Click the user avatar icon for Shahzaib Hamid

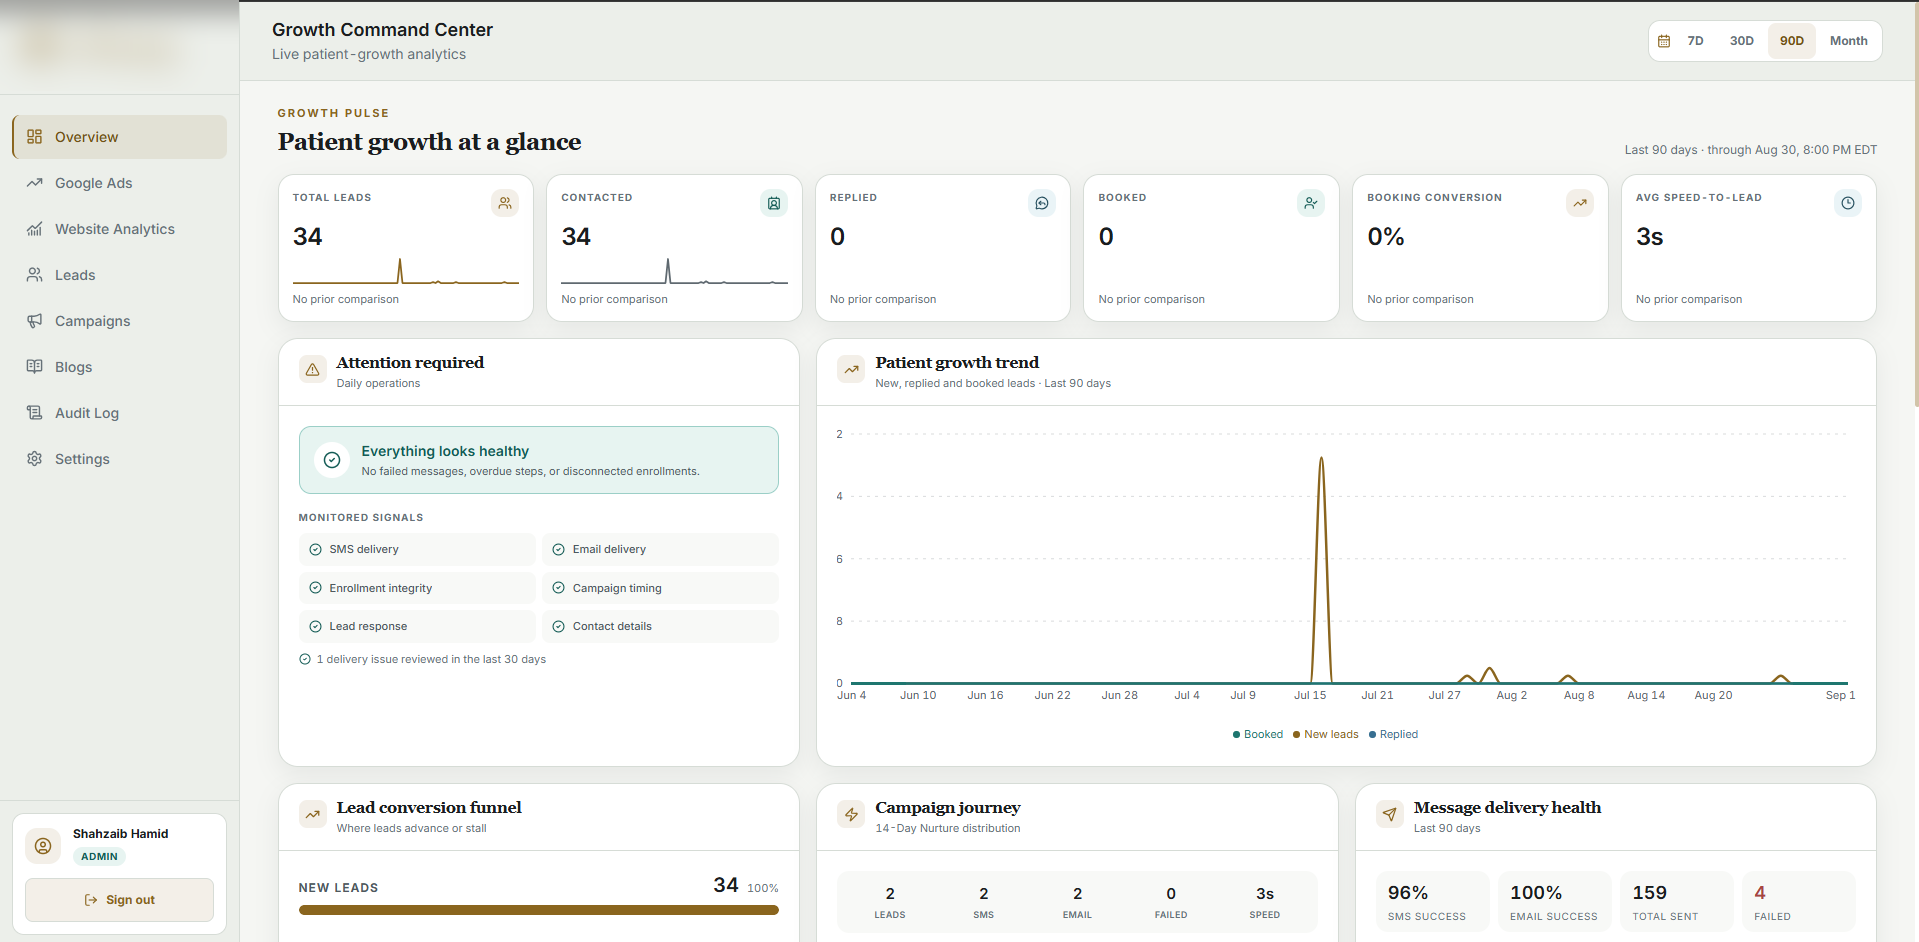[x=43, y=846]
